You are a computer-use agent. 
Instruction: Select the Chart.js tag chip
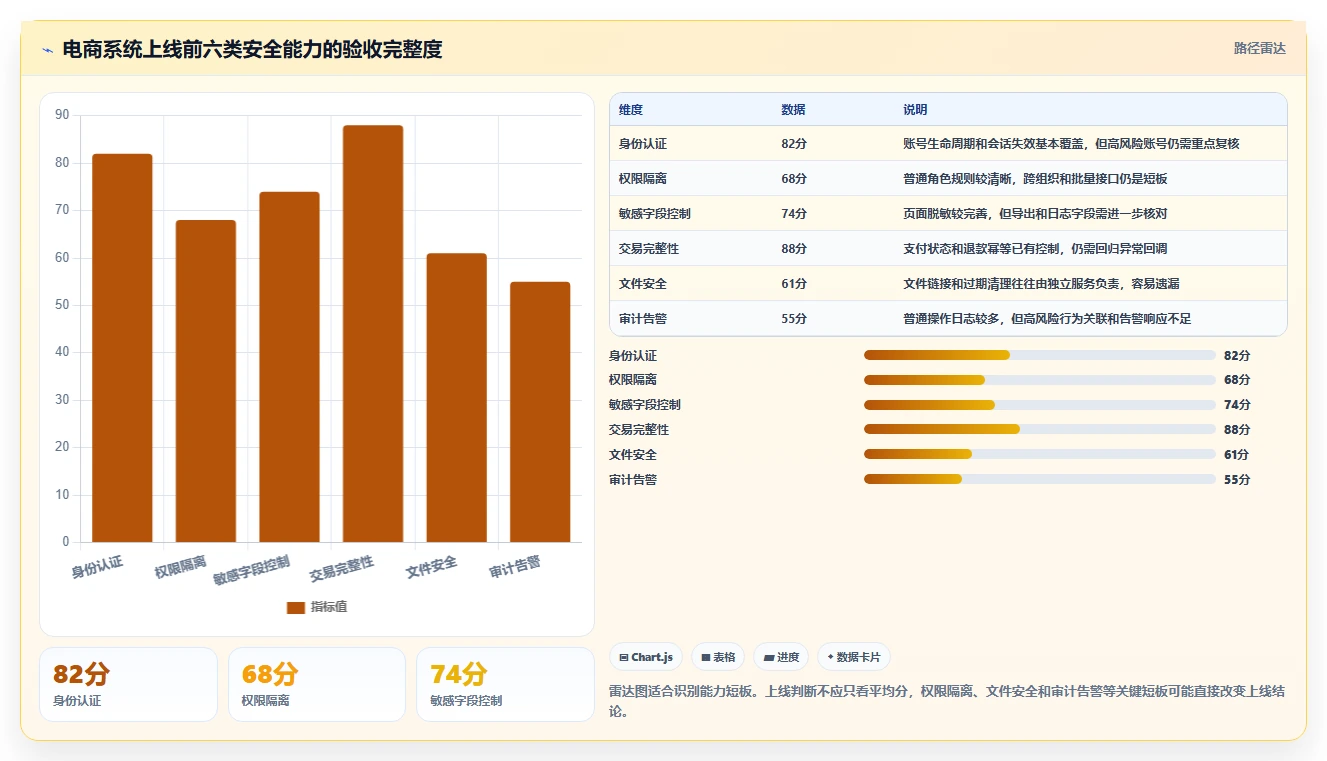645,657
